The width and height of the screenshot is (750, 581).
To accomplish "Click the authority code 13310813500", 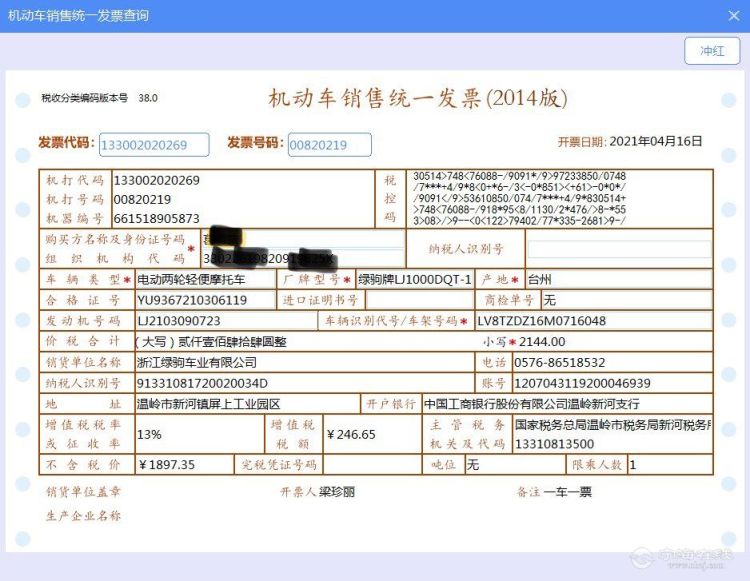I will click(x=554, y=444).
